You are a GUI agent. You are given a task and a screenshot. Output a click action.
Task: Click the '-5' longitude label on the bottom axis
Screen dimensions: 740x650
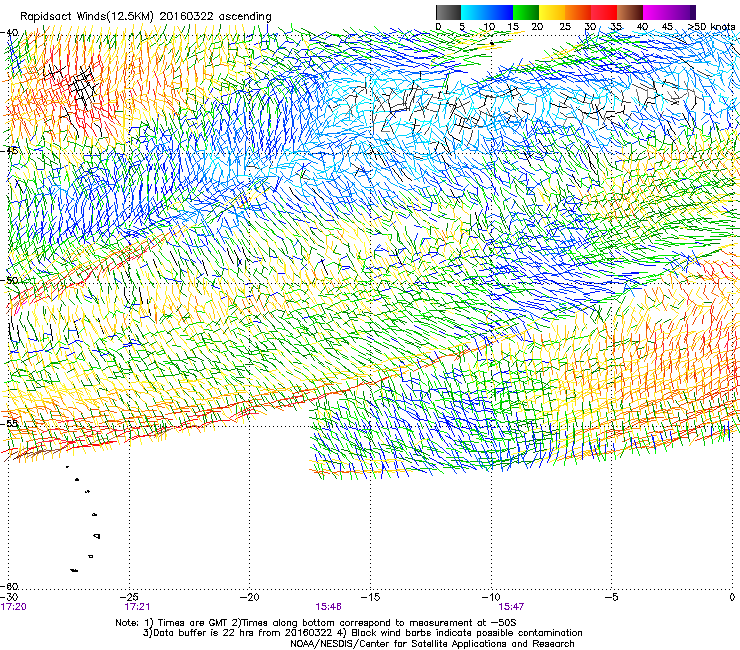point(611,597)
